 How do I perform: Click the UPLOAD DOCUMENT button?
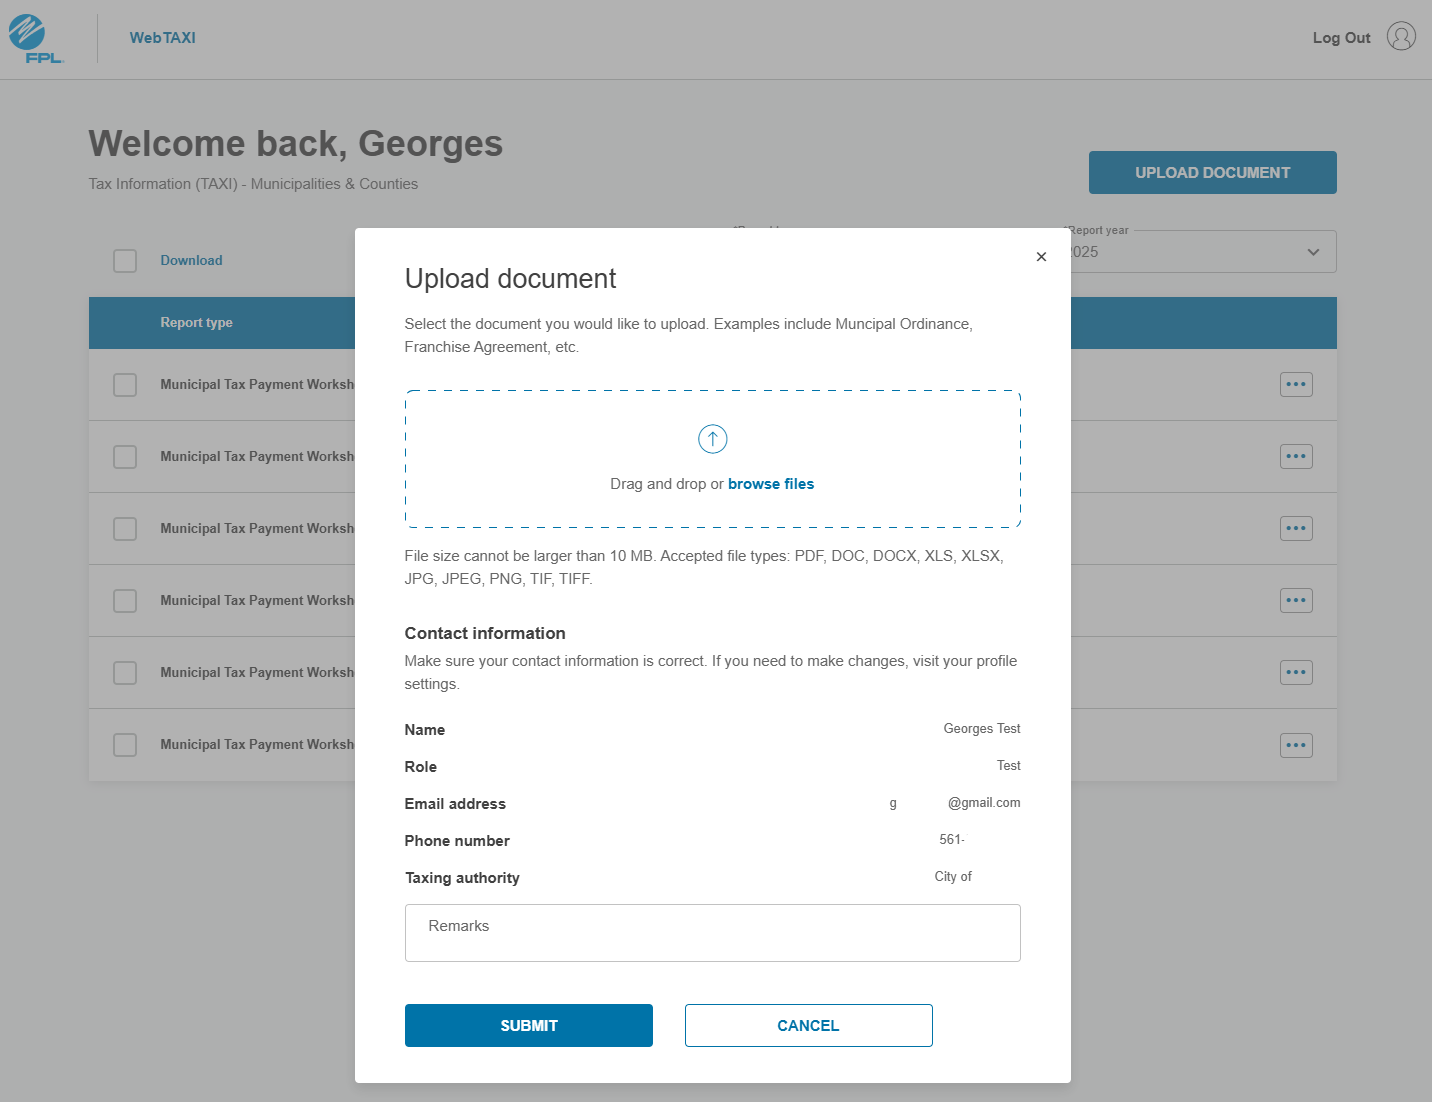(x=1212, y=172)
